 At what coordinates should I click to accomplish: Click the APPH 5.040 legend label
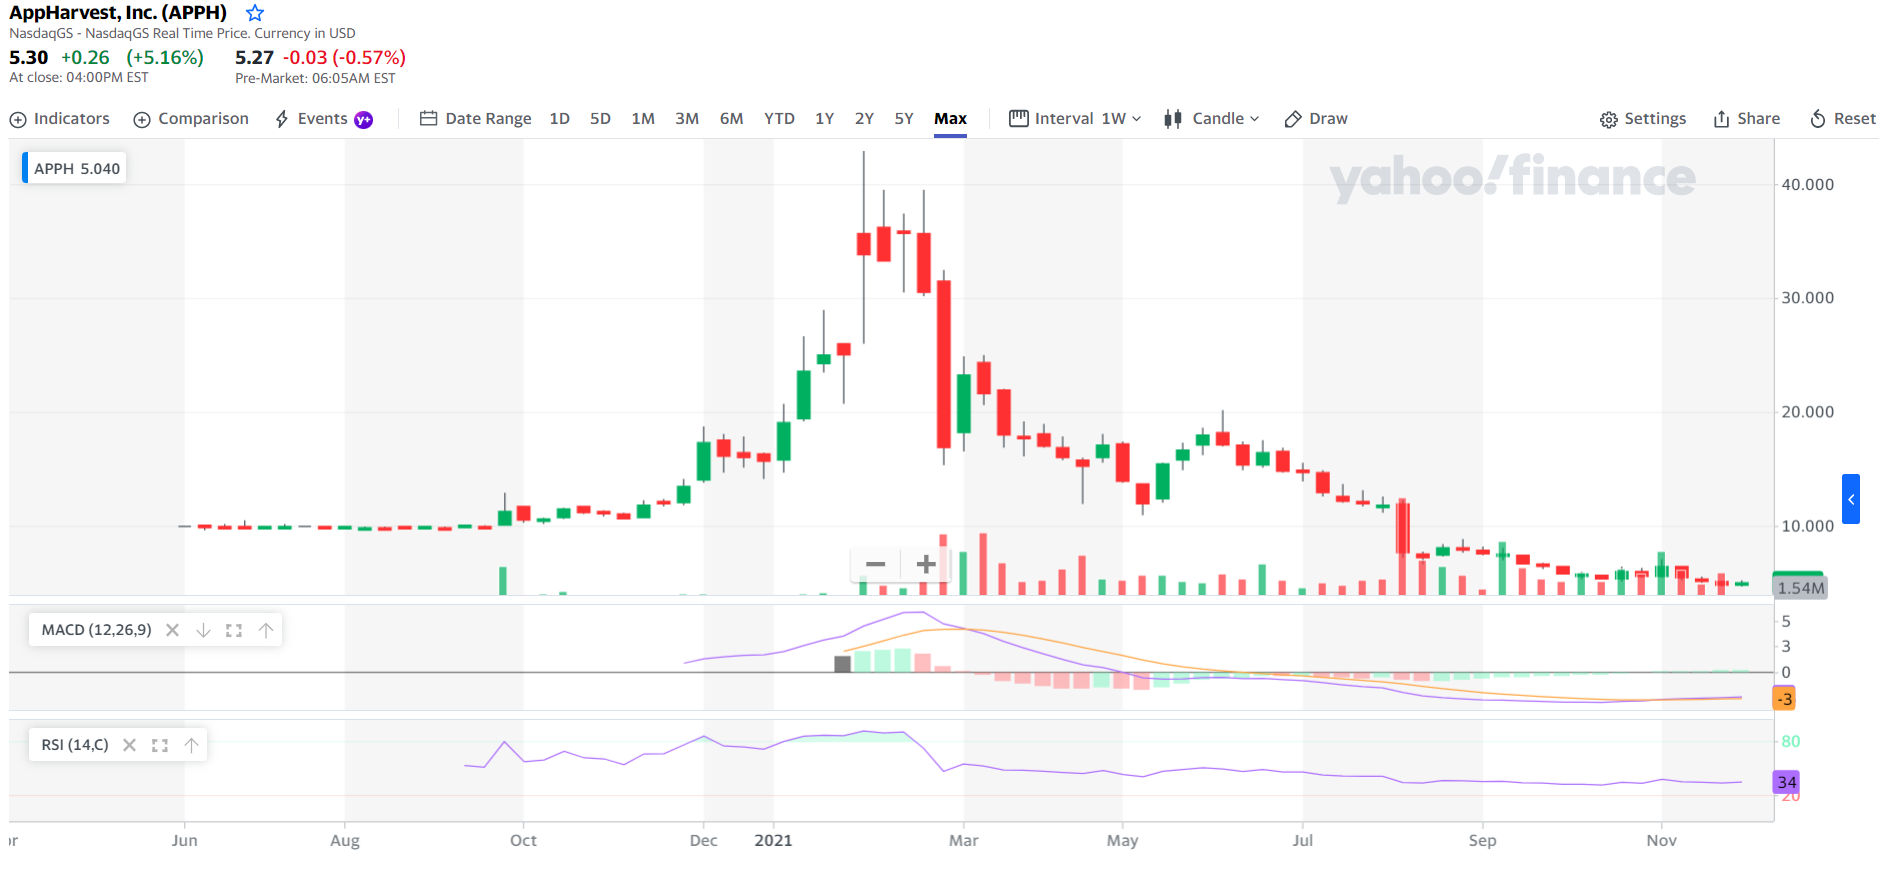click(77, 168)
